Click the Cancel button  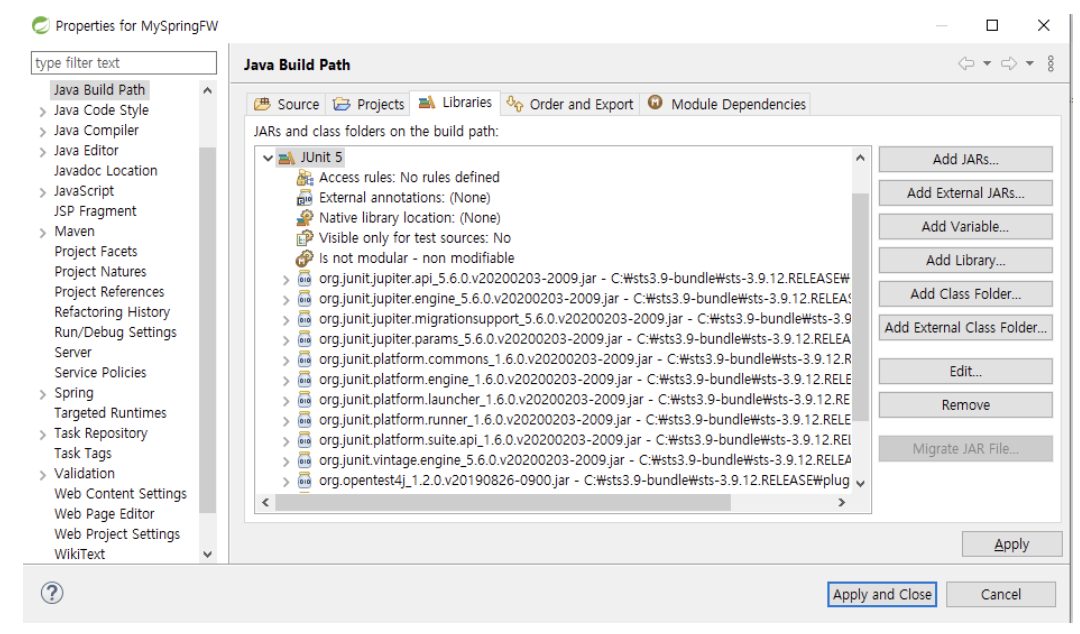pyautogui.click(x=1000, y=594)
